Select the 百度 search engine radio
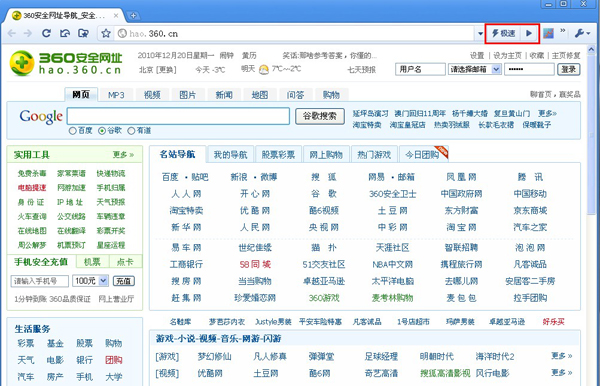The image size is (600, 386). (73, 131)
